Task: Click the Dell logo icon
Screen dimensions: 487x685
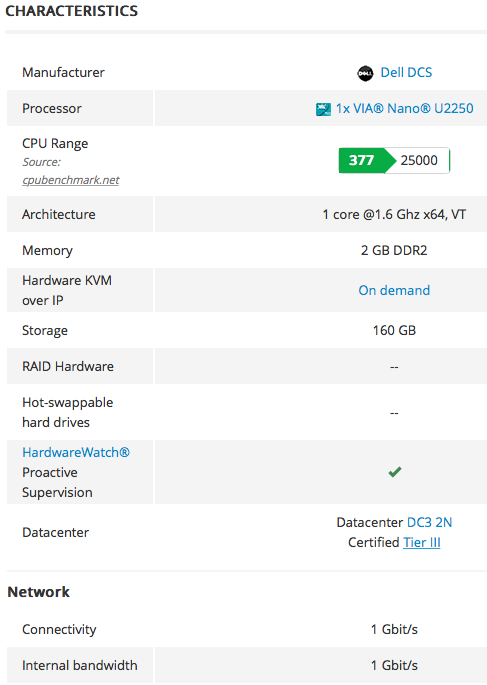Action: [x=365, y=73]
